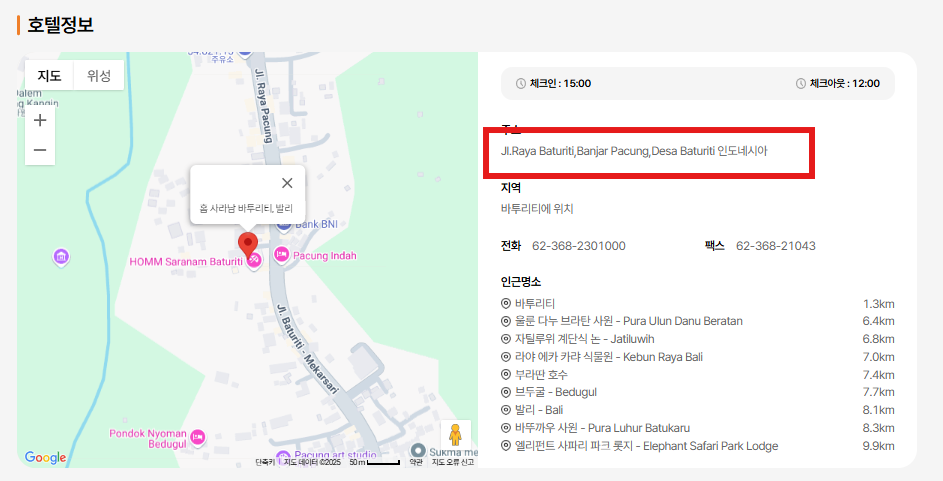The width and height of the screenshot is (943, 481).
Task: Click the check-out clock icon
Action: click(x=800, y=84)
